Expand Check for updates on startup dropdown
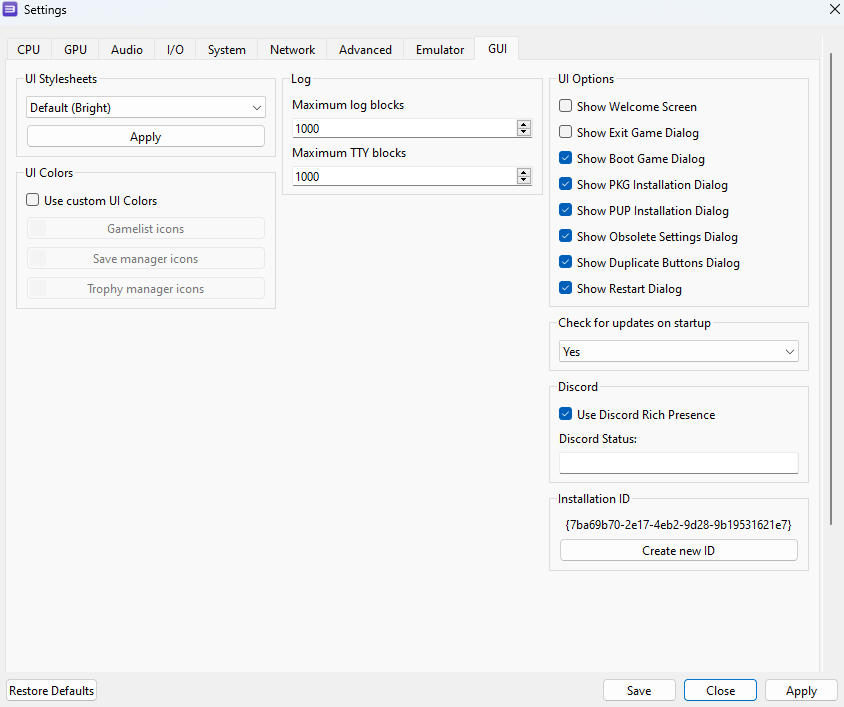The image size is (844, 707). point(679,352)
